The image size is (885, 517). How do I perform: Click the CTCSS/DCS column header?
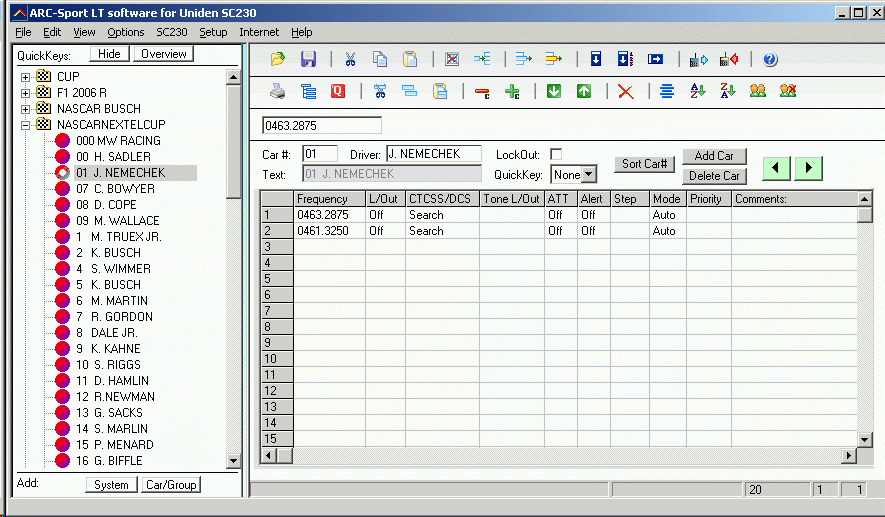(x=442, y=199)
